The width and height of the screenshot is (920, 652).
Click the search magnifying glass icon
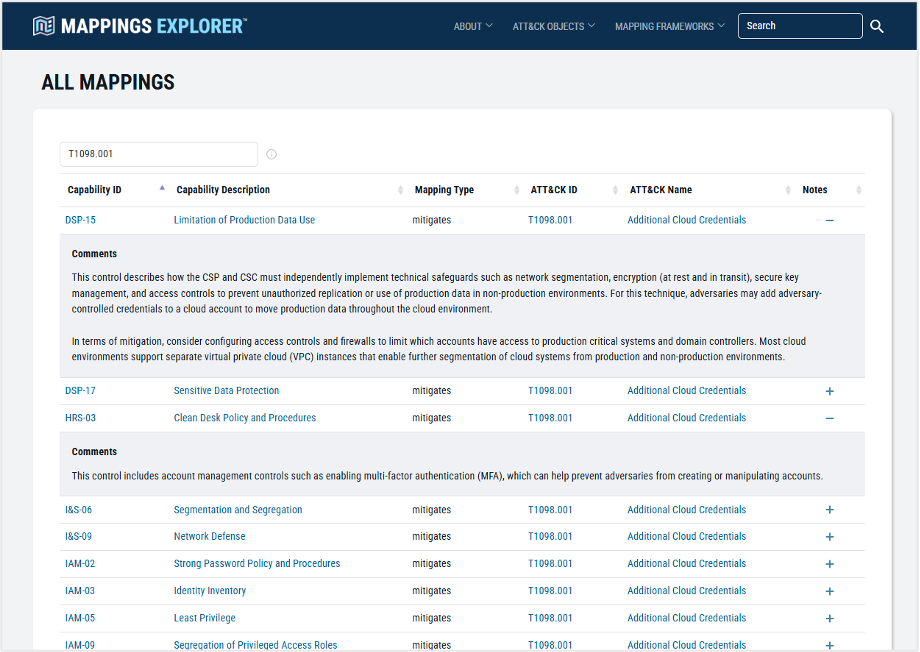877,26
